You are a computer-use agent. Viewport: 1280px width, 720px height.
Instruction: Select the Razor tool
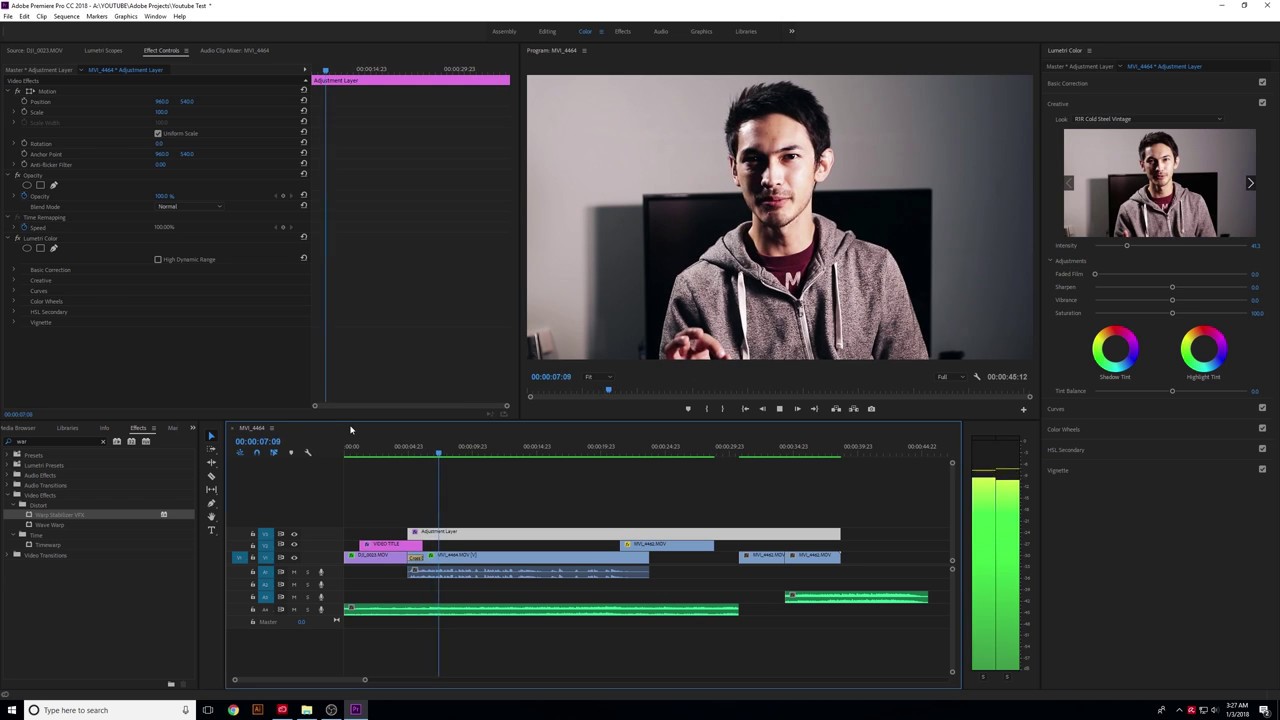[x=211, y=476]
